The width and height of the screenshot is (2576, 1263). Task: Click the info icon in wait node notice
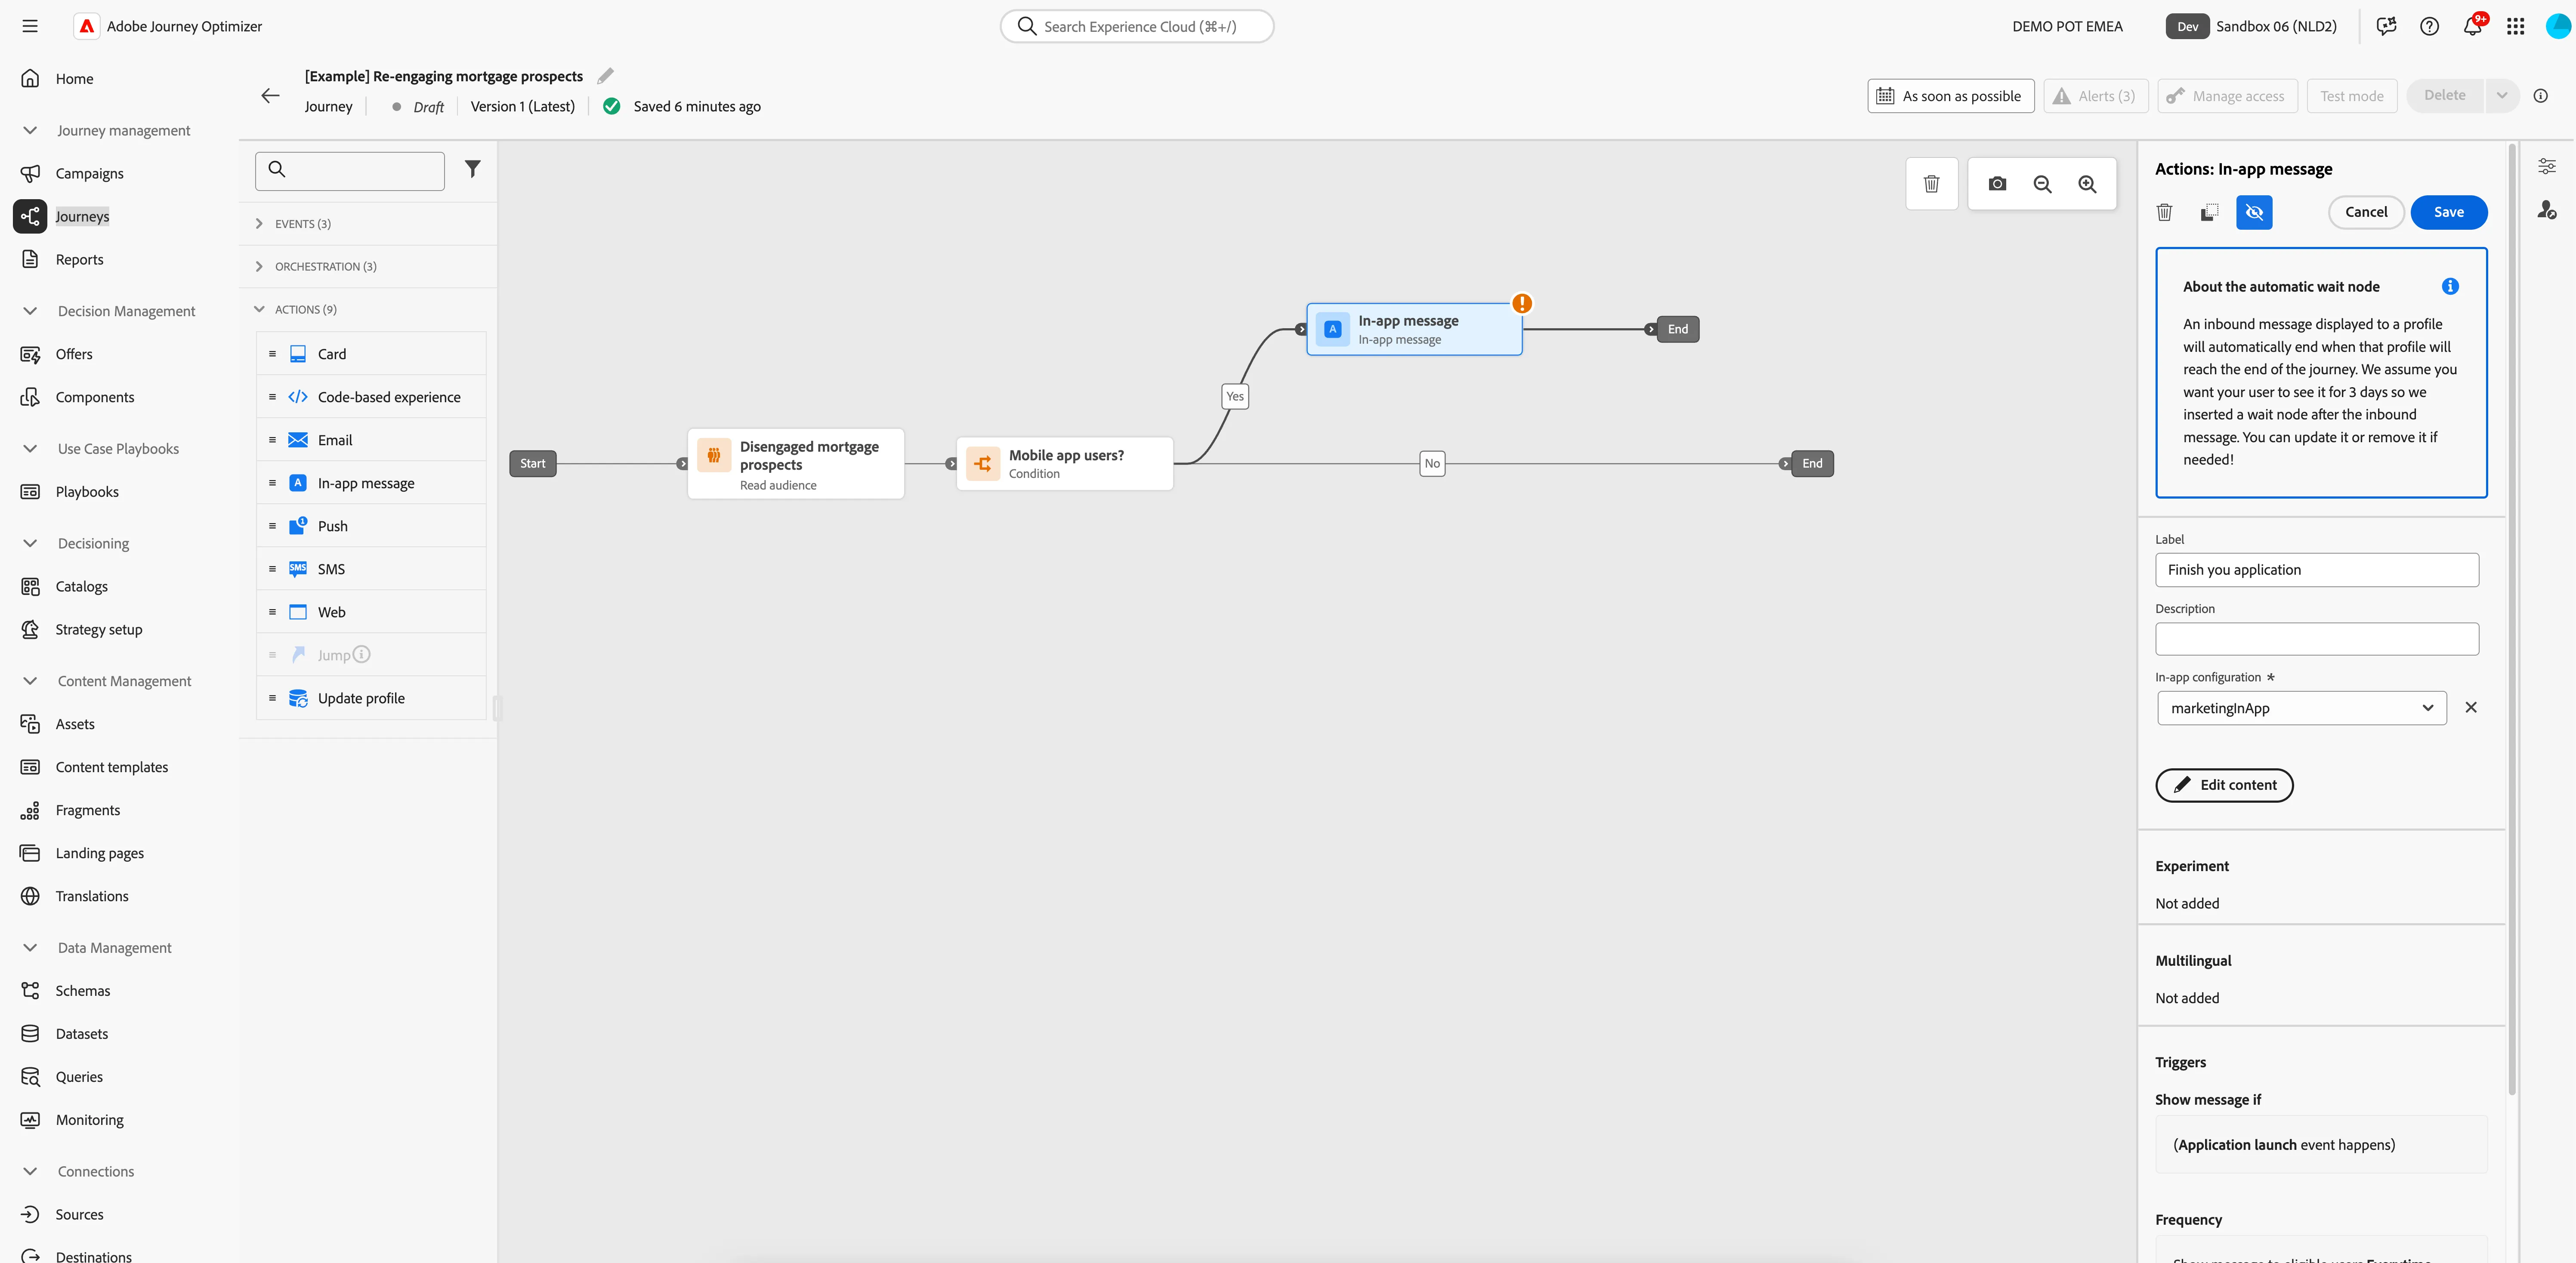2450,287
